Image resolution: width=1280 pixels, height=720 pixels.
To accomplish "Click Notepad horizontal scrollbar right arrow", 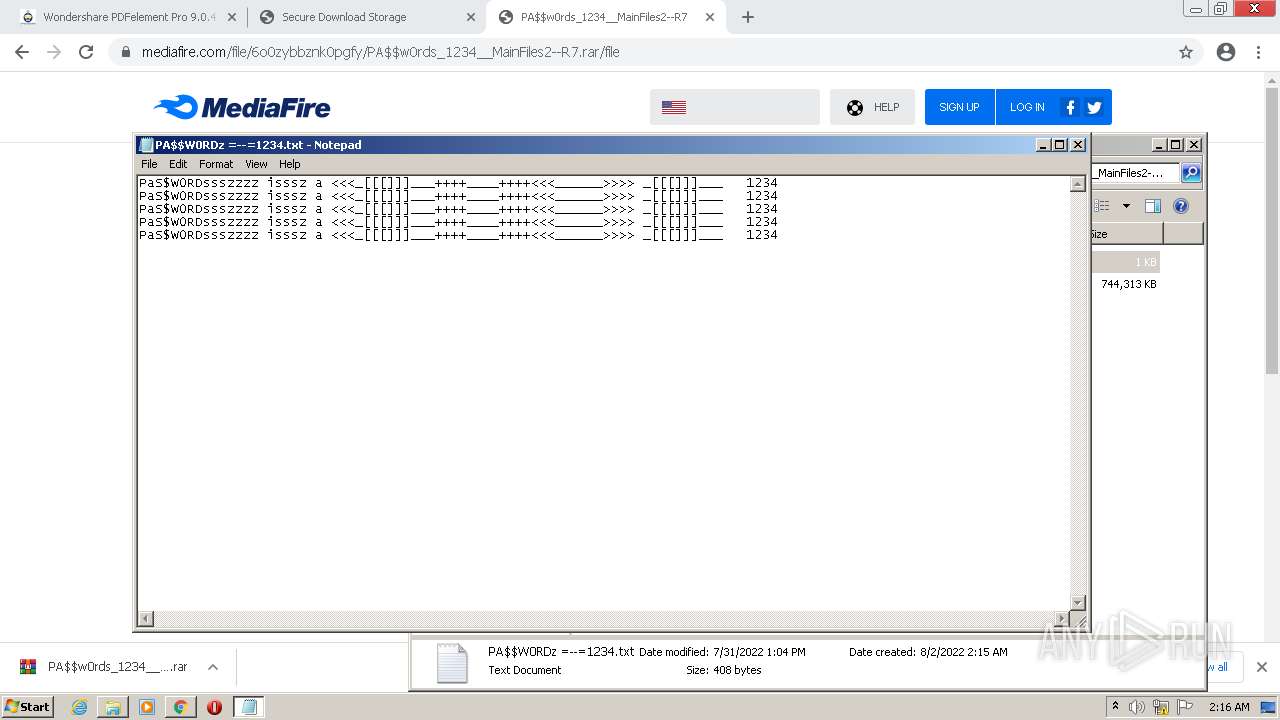I will point(1062,619).
